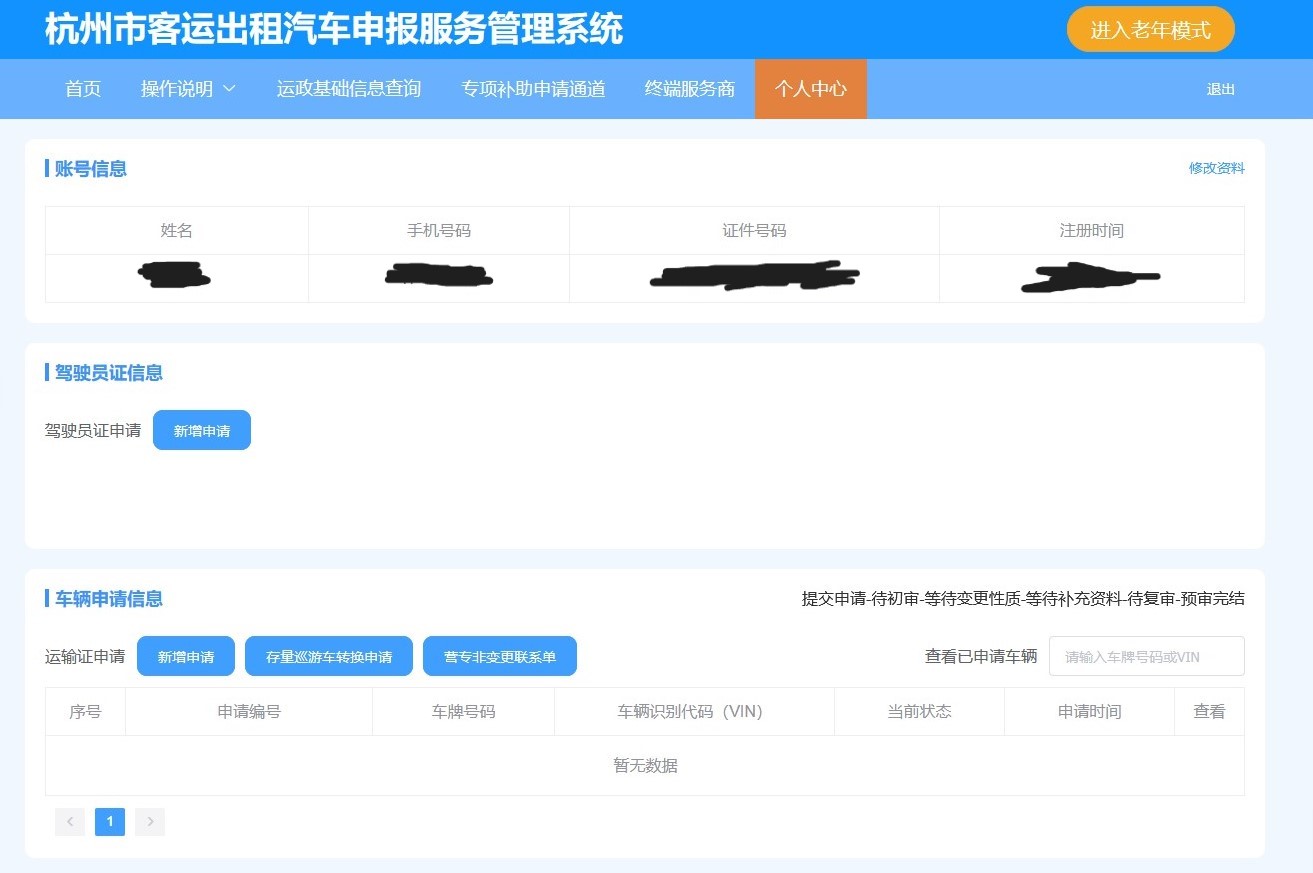
Task: Click the 申请时间 column header
Action: [1089, 712]
